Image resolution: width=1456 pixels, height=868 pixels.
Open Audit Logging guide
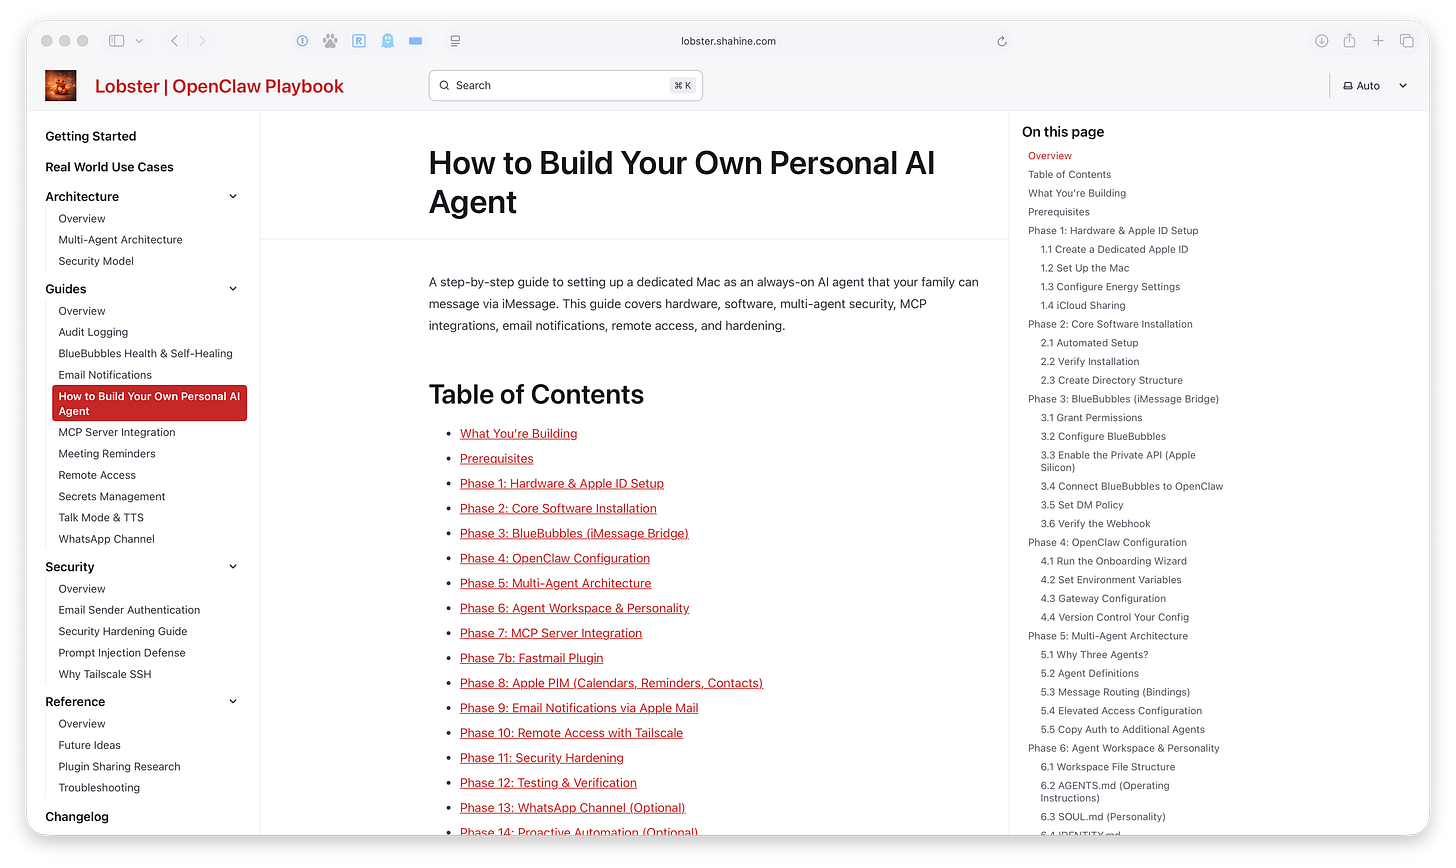[x=93, y=332]
